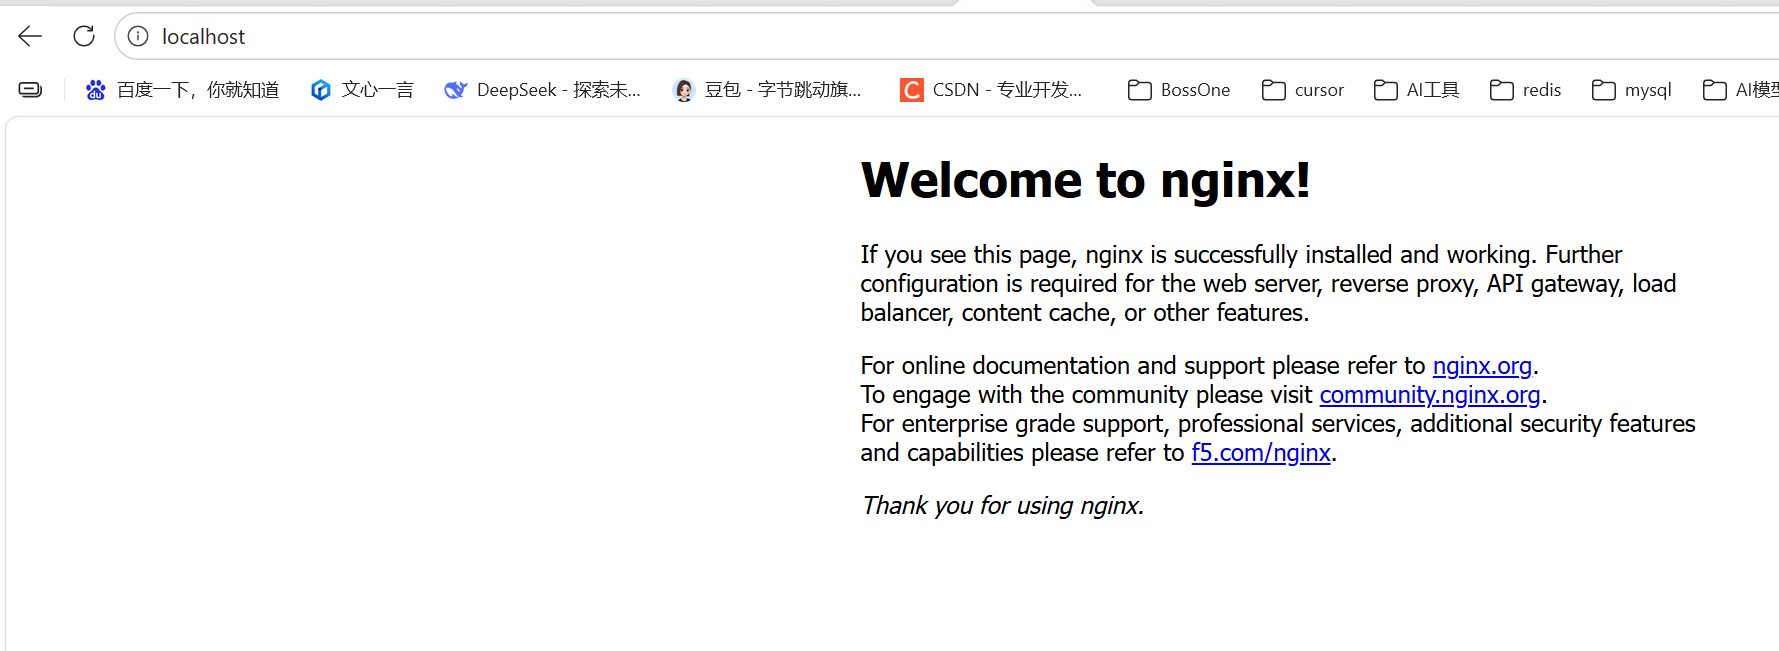Reload the localhost page
The height and width of the screenshot is (651, 1779).
(x=84, y=37)
